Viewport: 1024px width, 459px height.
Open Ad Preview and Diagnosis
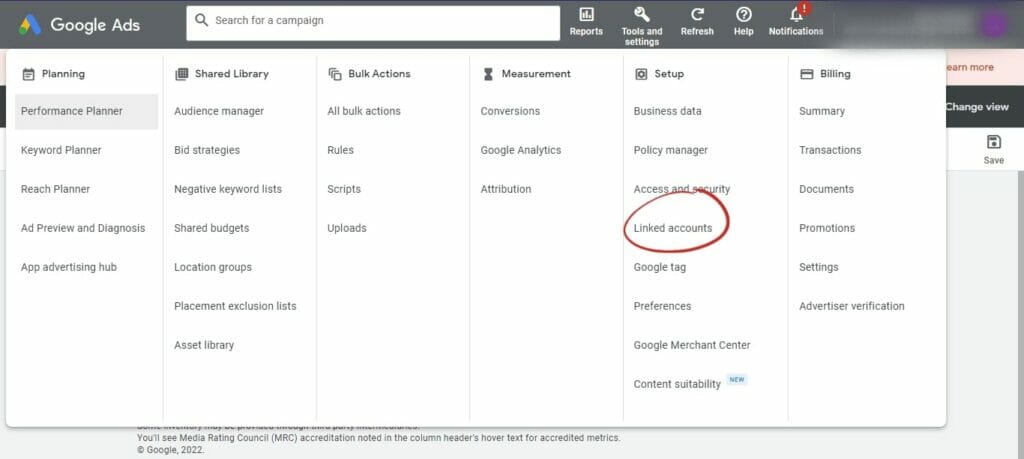(x=83, y=229)
